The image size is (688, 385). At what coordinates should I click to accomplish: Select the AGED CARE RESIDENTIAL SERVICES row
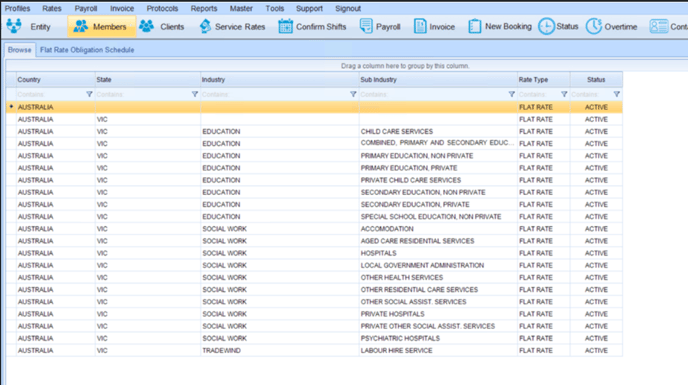[x=314, y=241]
